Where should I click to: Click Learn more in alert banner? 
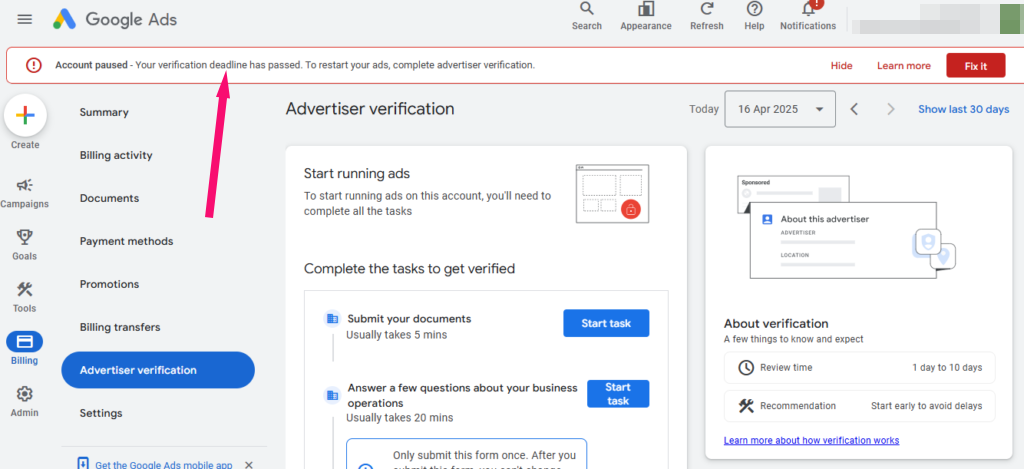(903, 65)
